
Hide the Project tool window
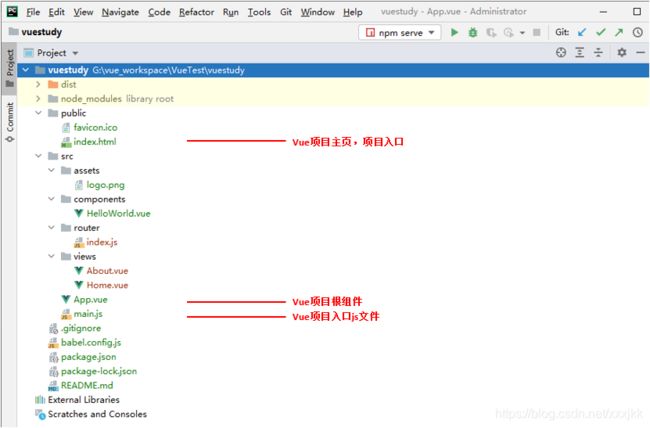pyautogui.click(x=640, y=53)
